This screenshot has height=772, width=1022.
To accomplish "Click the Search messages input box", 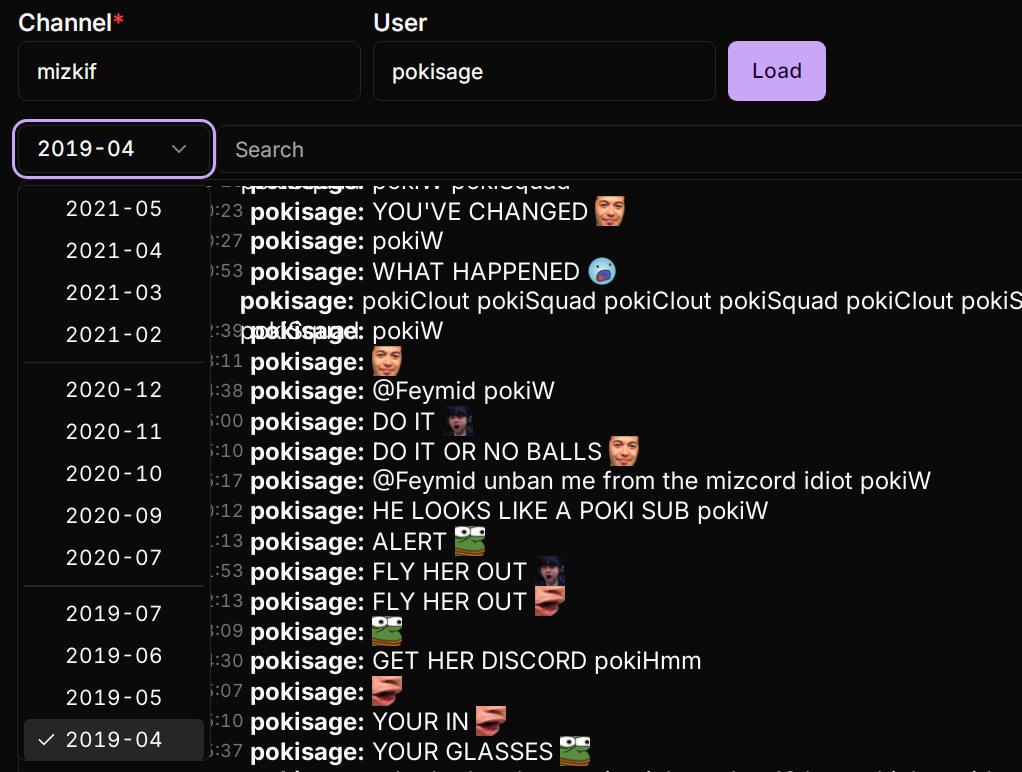I will pos(619,149).
